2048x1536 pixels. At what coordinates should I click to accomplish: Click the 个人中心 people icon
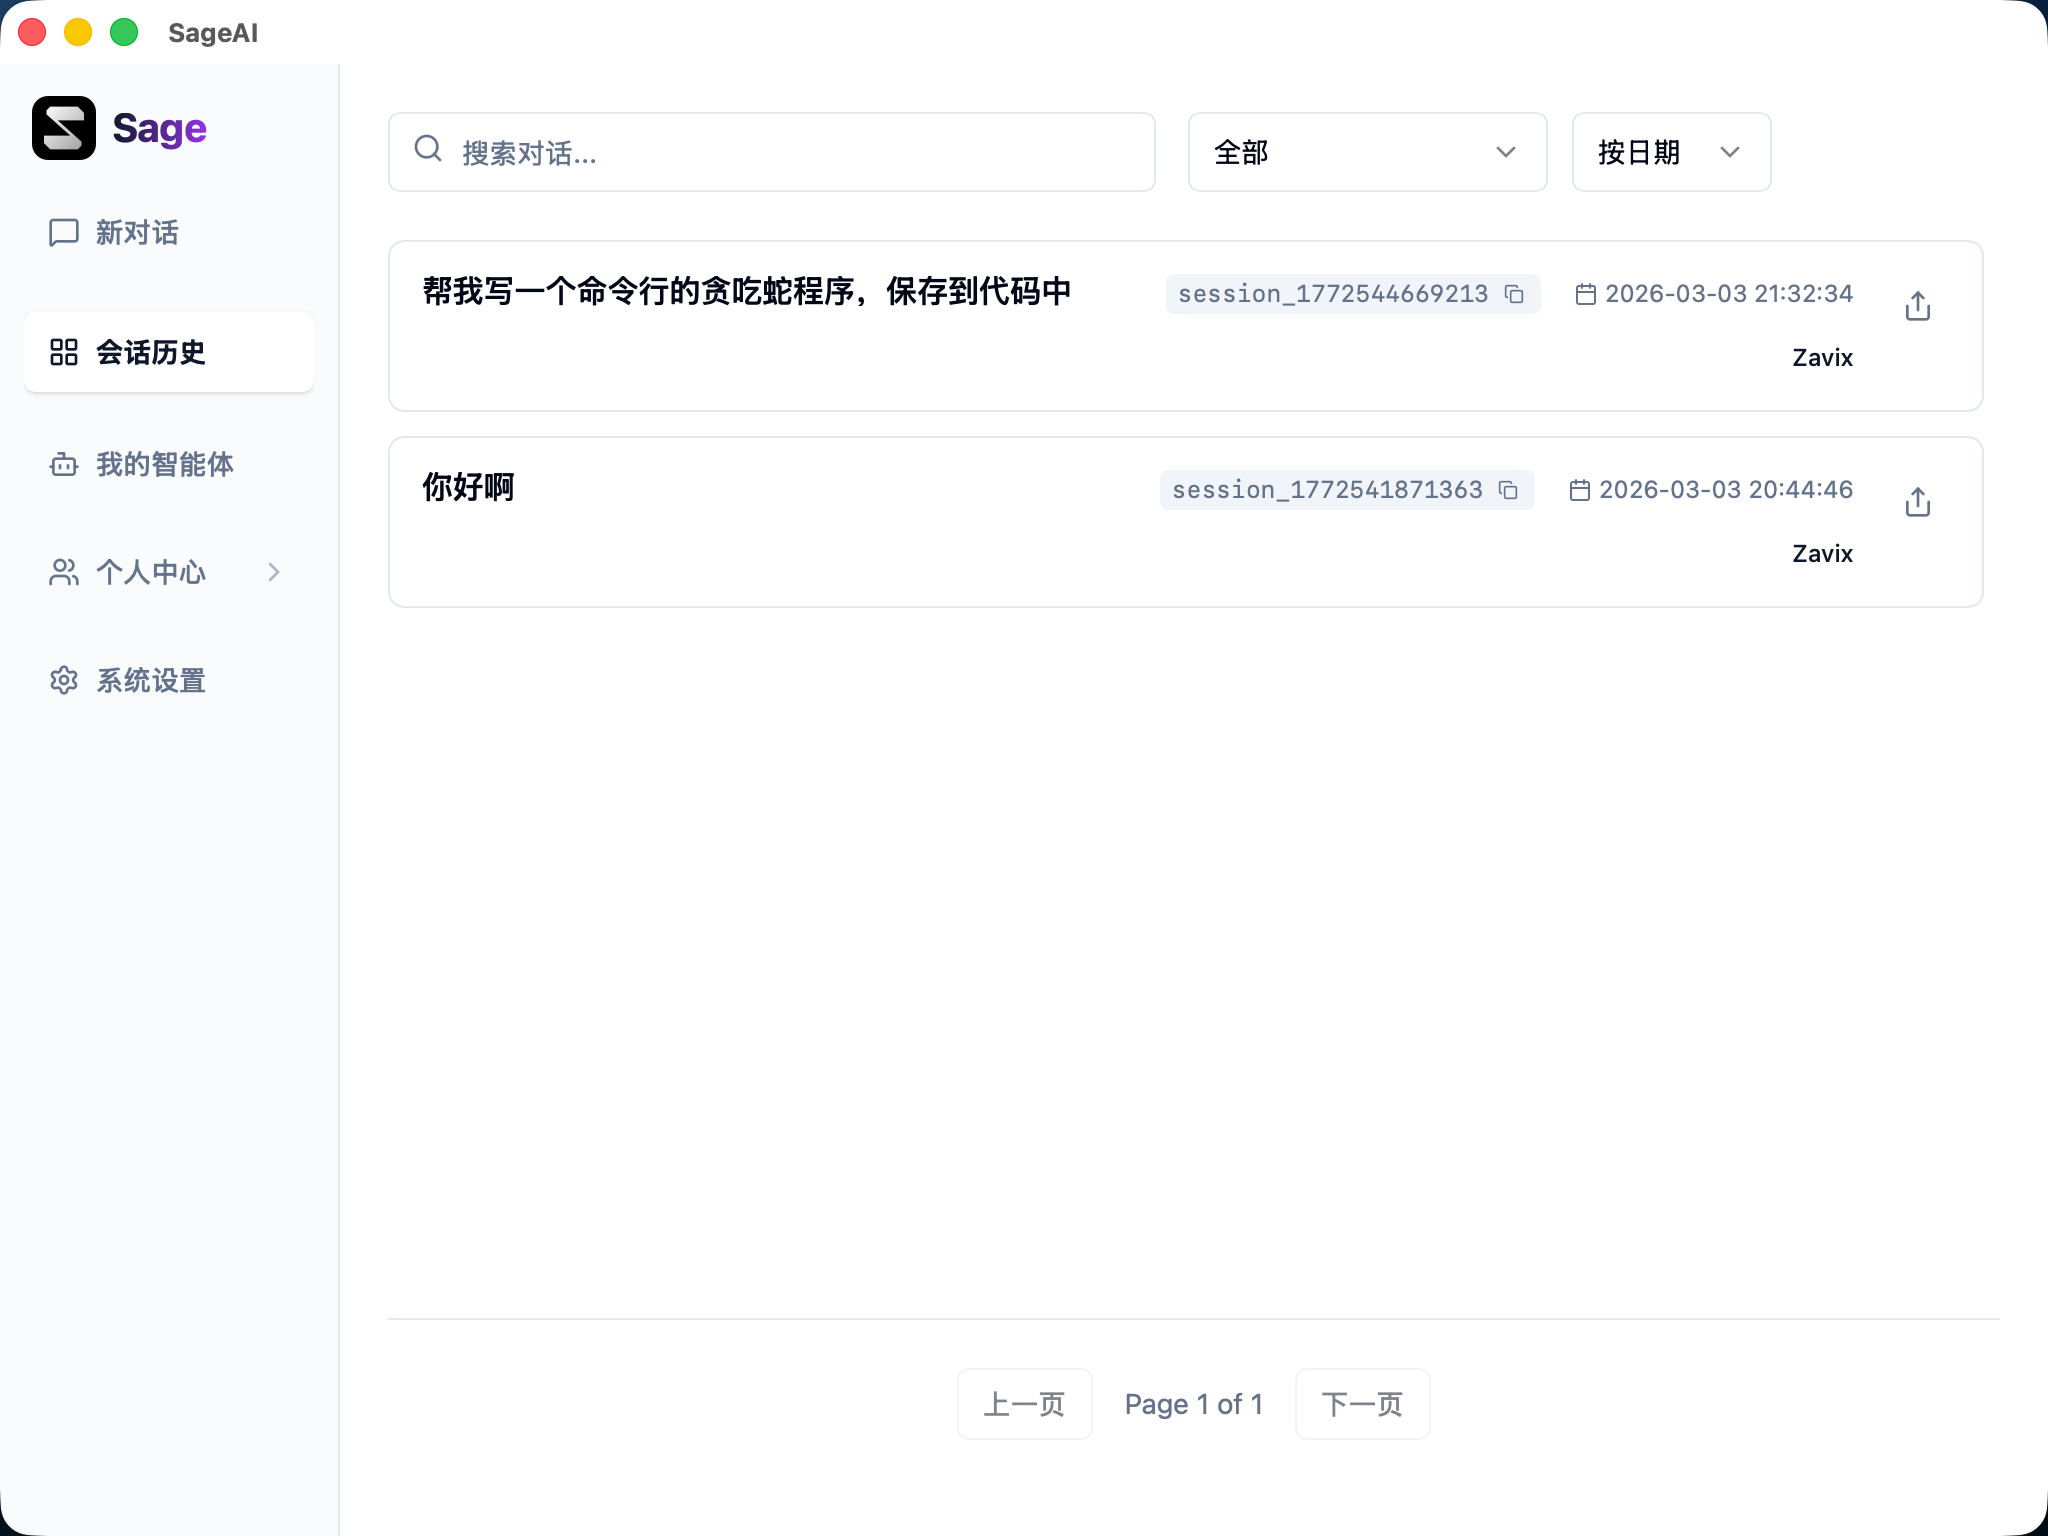click(63, 572)
